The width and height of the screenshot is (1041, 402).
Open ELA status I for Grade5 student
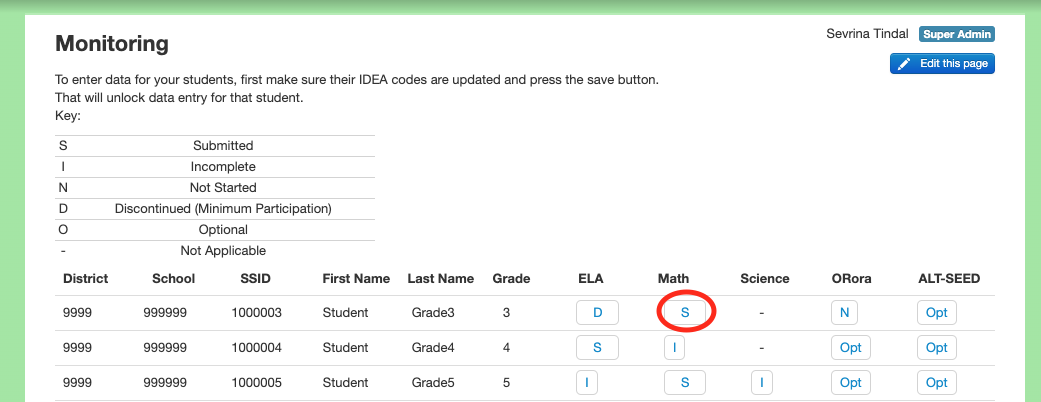(x=586, y=383)
